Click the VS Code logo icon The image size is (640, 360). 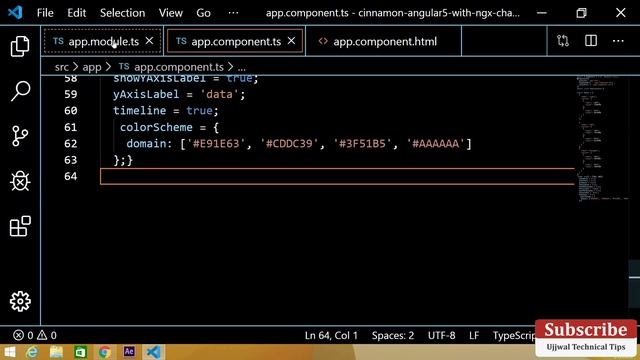point(15,12)
